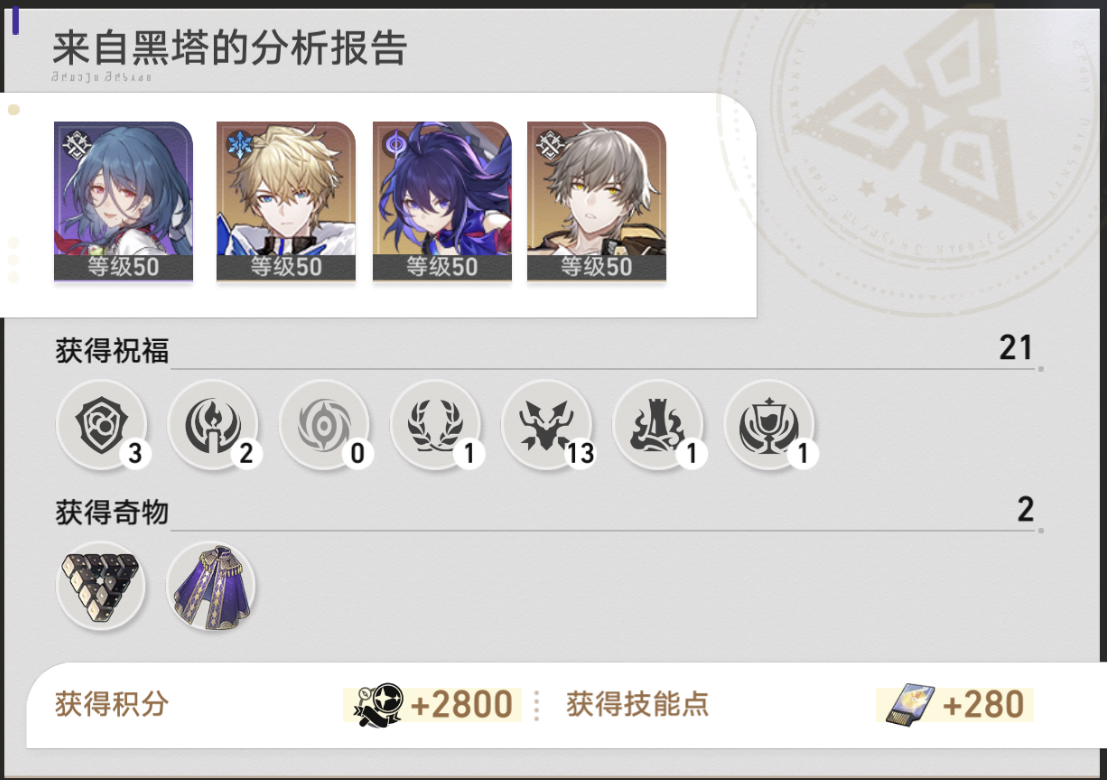Click the Destruction tower blessing icon
The width and height of the screenshot is (1107, 780).
(658, 424)
